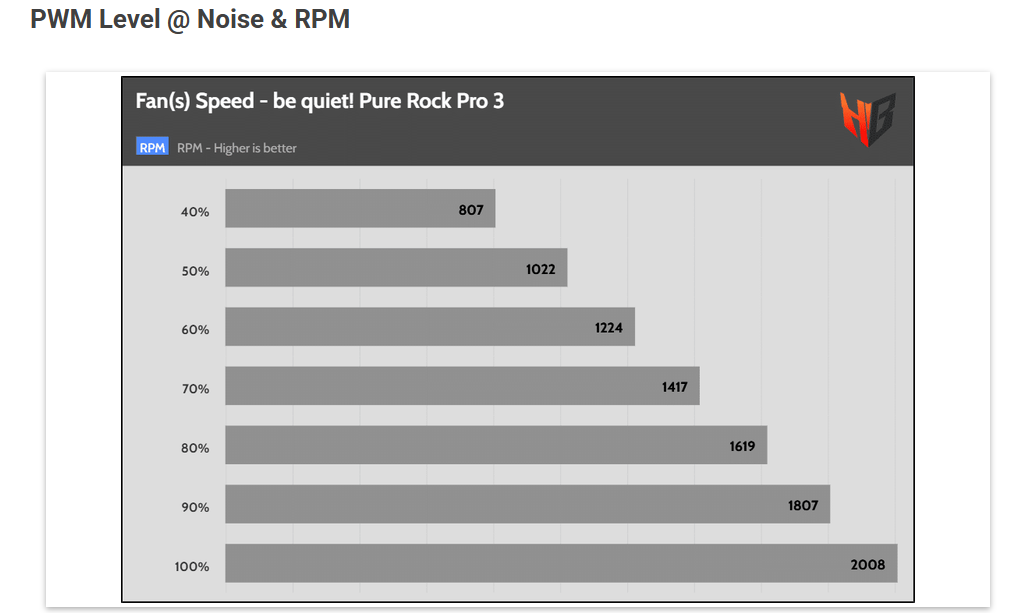Click the 60% axis label

click(195, 329)
